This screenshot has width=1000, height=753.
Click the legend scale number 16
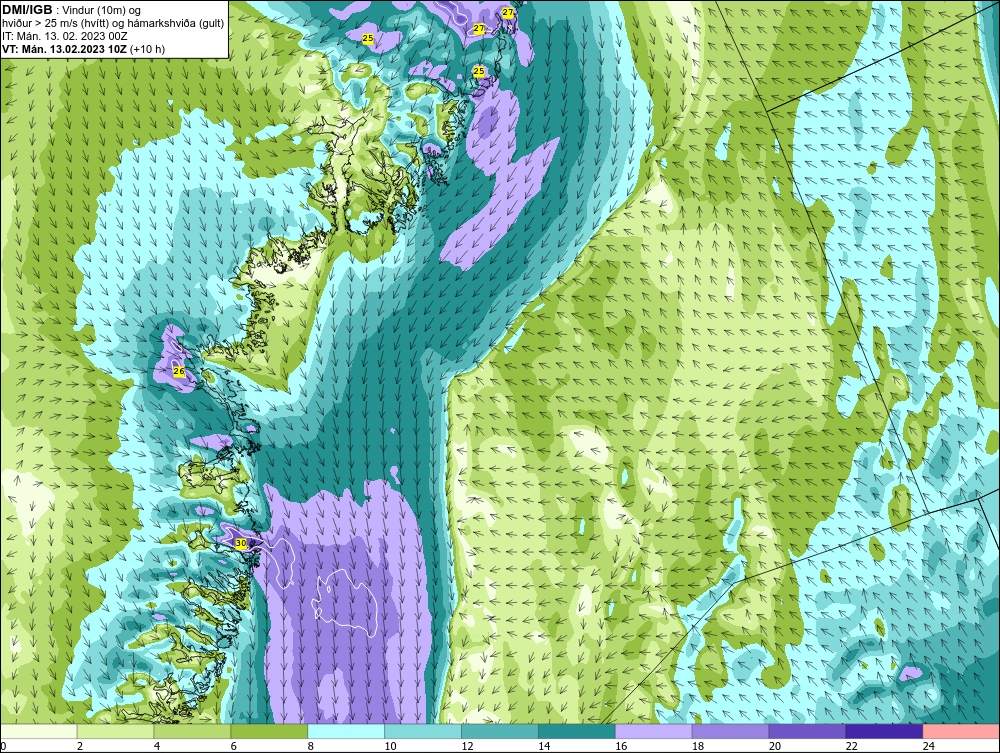621,746
